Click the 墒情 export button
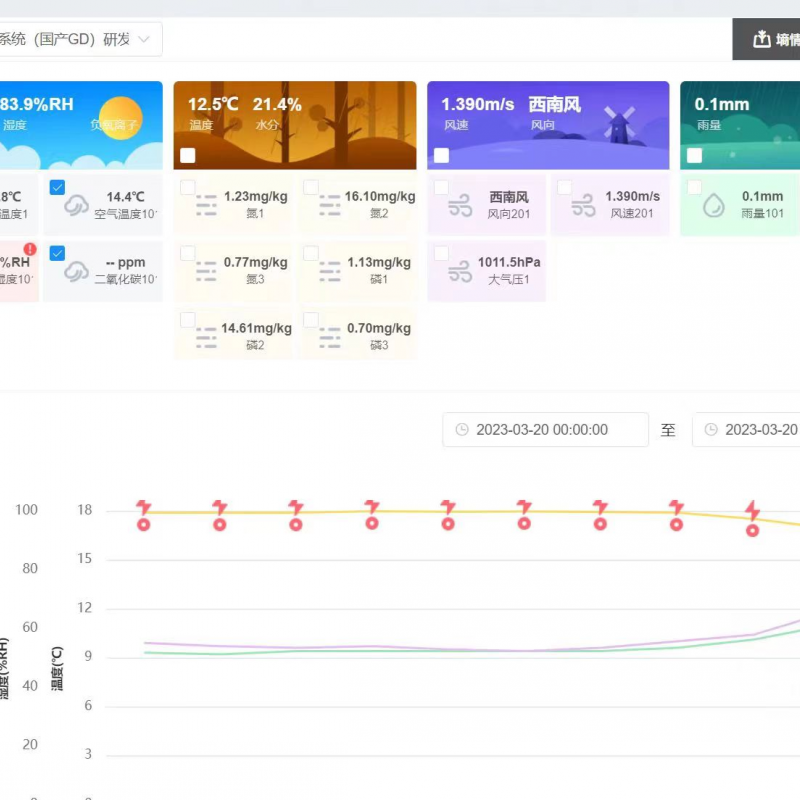The width and height of the screenshot is (800, 800). tap(766, 39)
